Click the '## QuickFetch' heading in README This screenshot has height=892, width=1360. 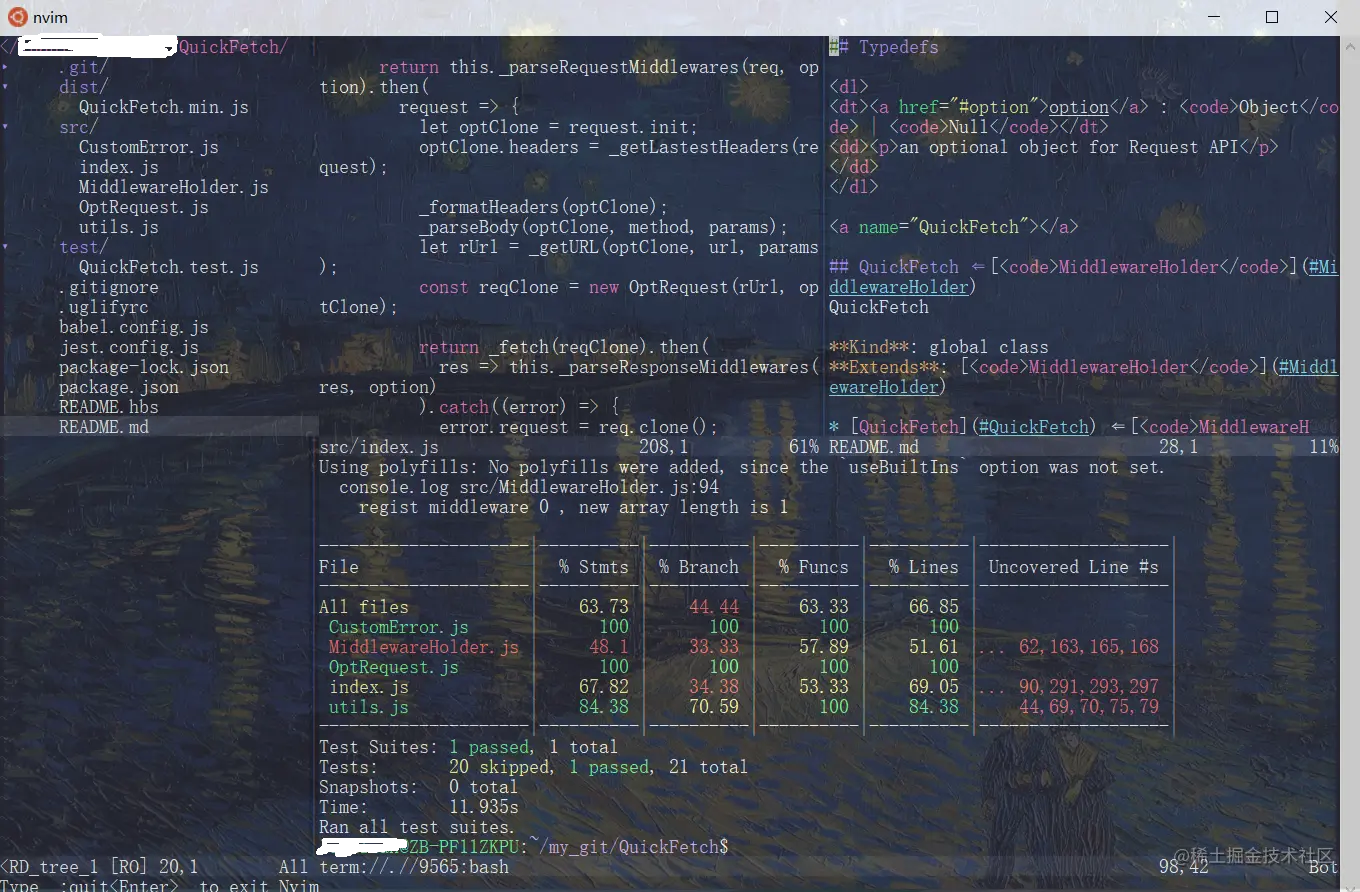(894, 267)
